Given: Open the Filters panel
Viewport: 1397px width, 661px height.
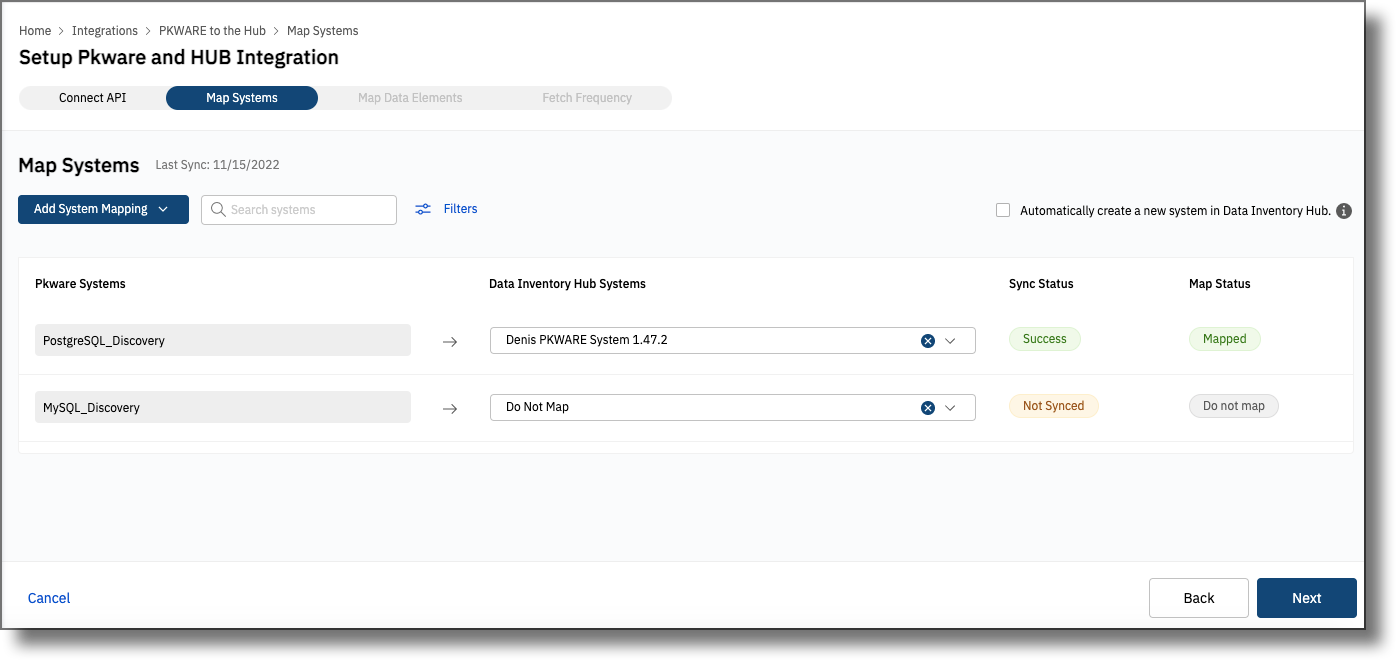Looking at the screenshot, I should click(x=460, y=208).
